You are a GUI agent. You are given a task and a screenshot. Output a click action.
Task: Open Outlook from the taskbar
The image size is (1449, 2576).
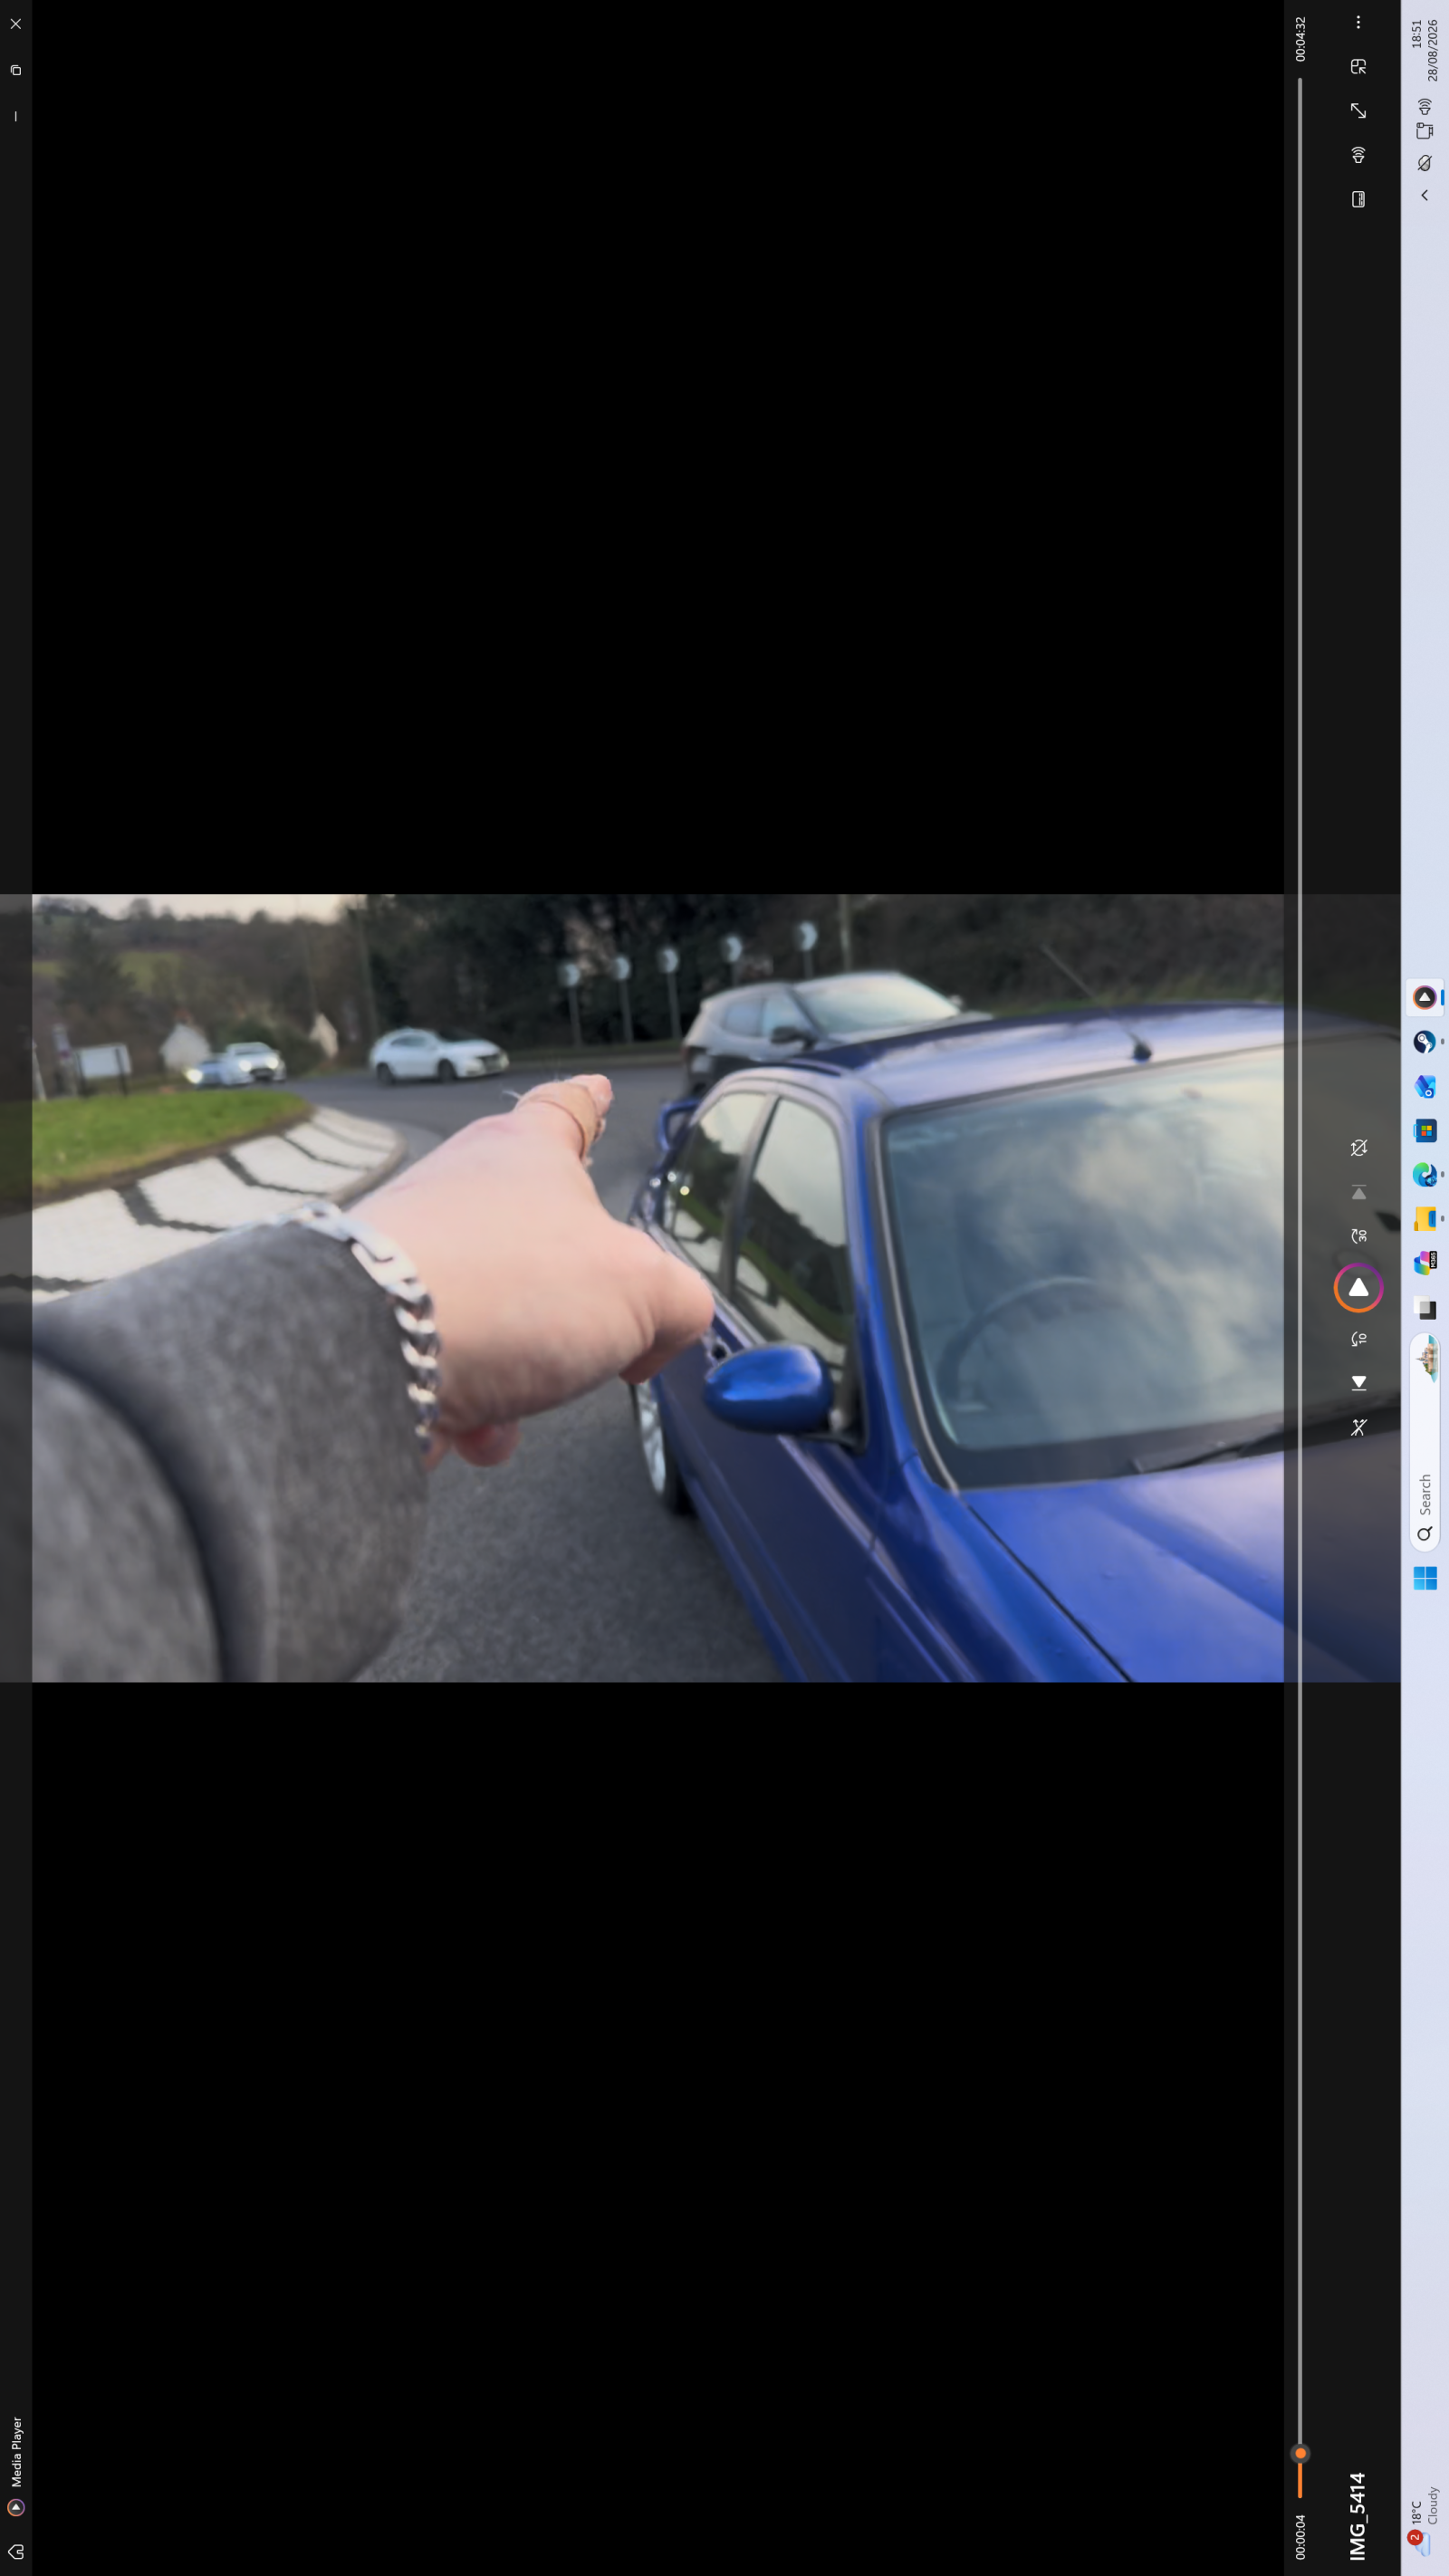pos(1425,1086)
